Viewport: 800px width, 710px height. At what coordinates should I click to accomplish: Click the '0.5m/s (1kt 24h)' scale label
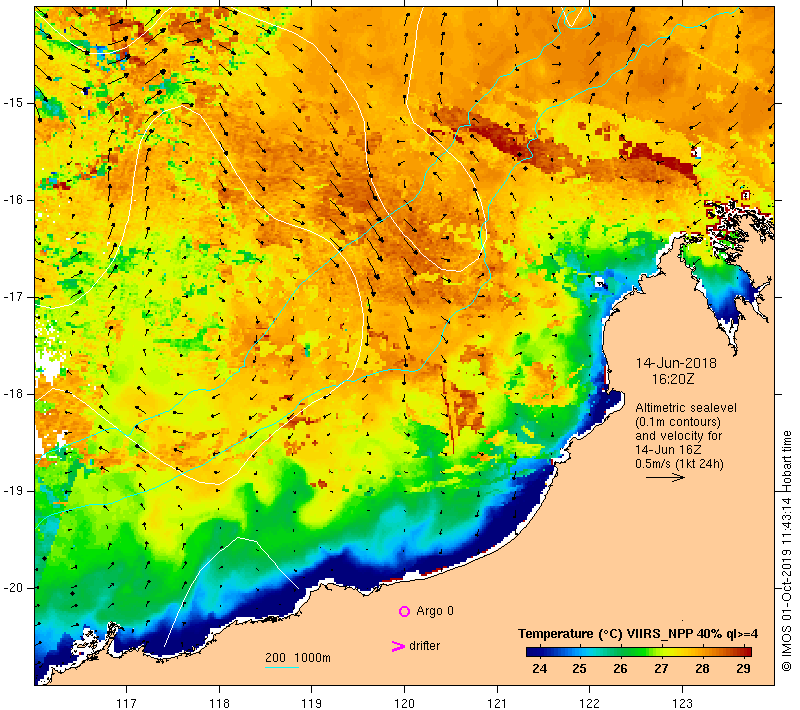[x=679, y=464]
